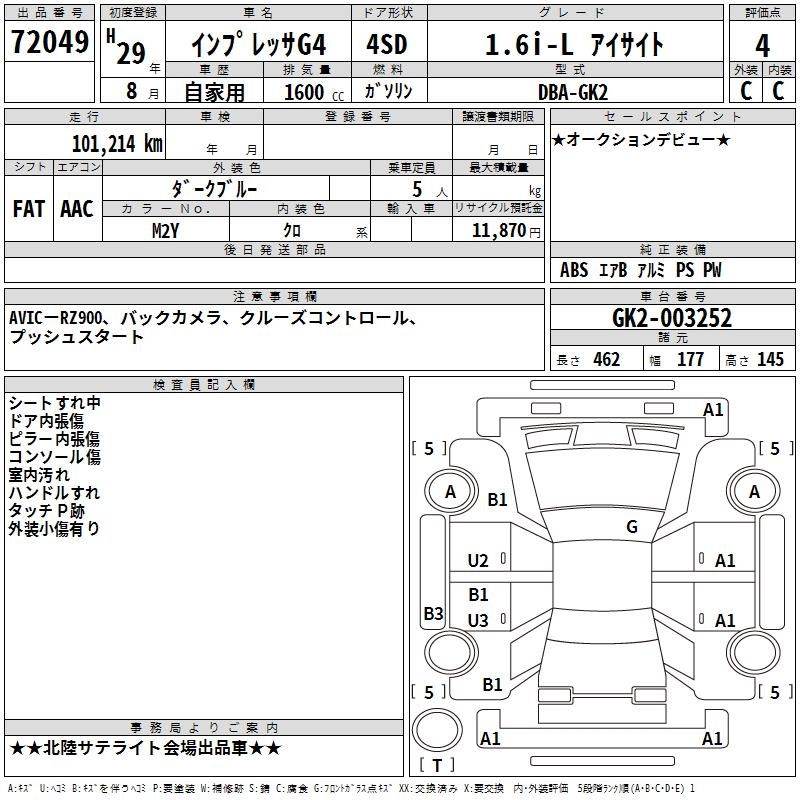Click inspector note タッチP跡
Viewport: 800px width, 800px height.
pos(46,511)
